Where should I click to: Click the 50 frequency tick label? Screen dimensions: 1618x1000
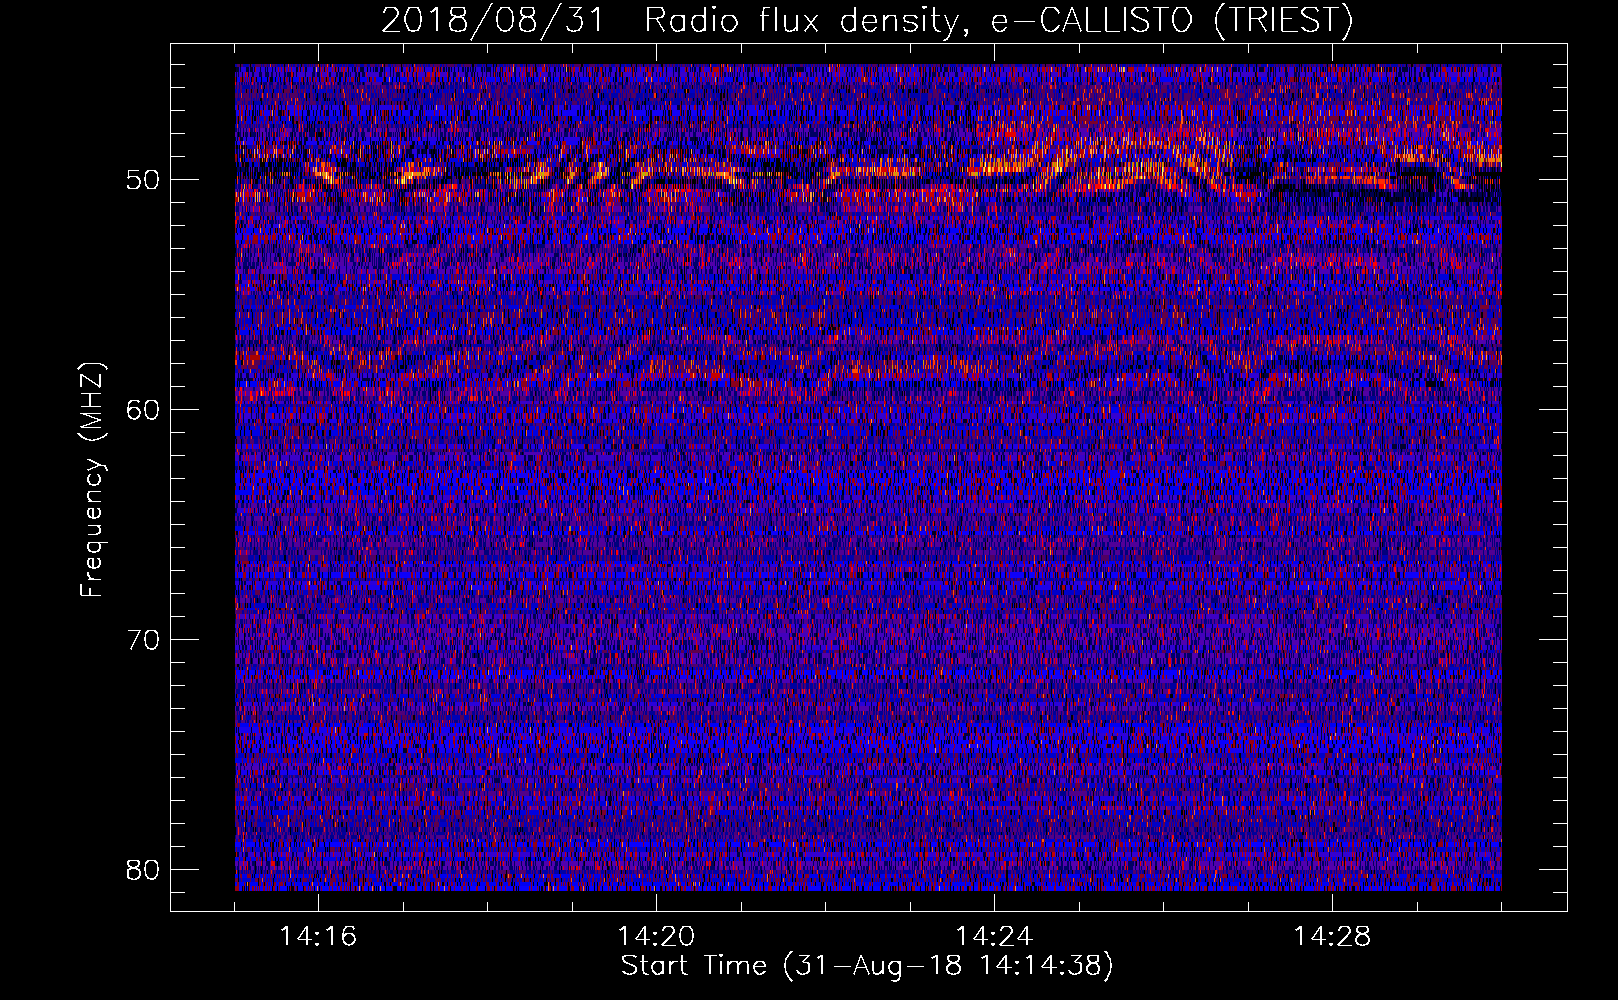pos(144,180)
